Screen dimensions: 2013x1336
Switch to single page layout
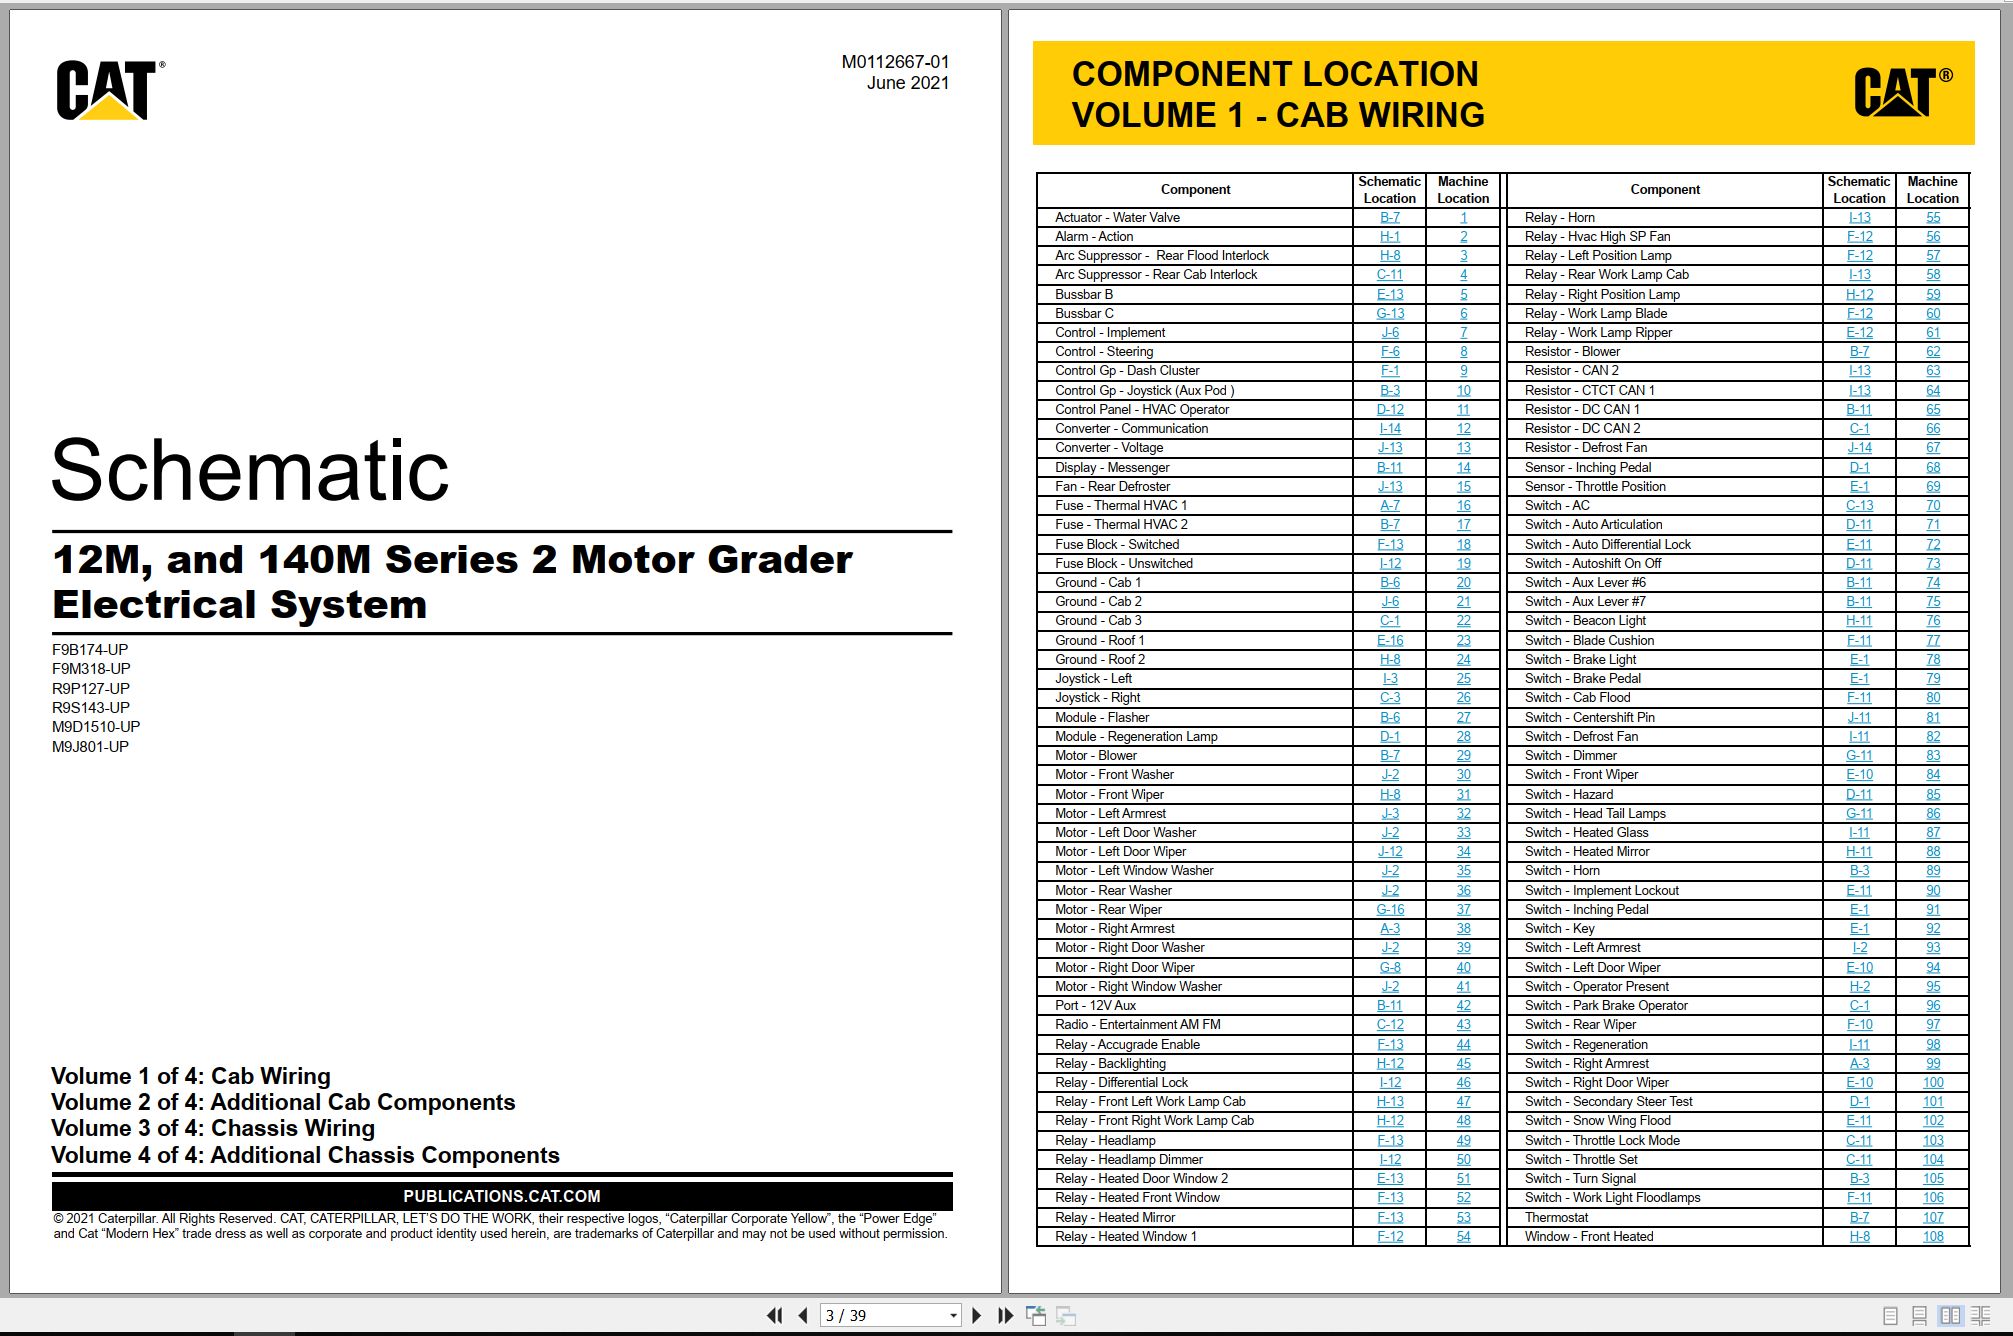pos(1890,1316)
